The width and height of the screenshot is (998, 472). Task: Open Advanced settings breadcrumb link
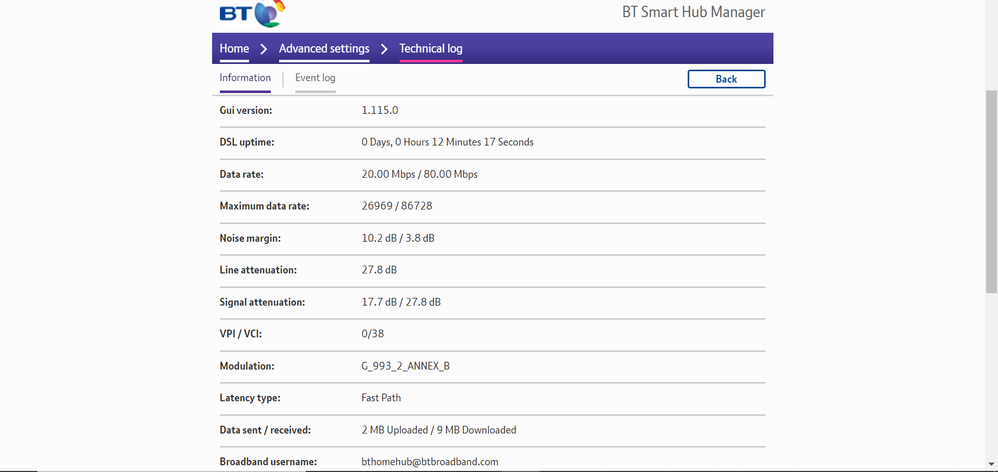tap(324, 49)
